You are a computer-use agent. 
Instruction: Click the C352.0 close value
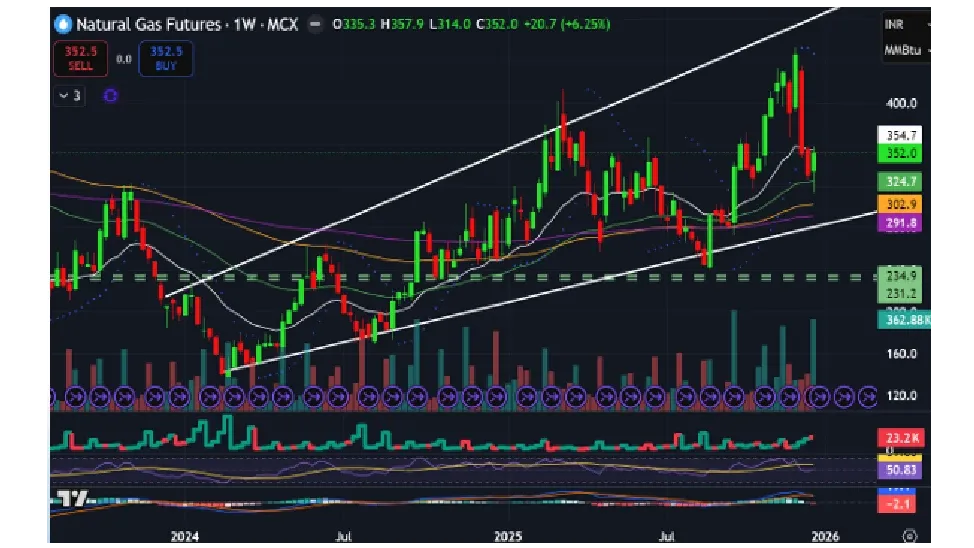coord(497,24)
